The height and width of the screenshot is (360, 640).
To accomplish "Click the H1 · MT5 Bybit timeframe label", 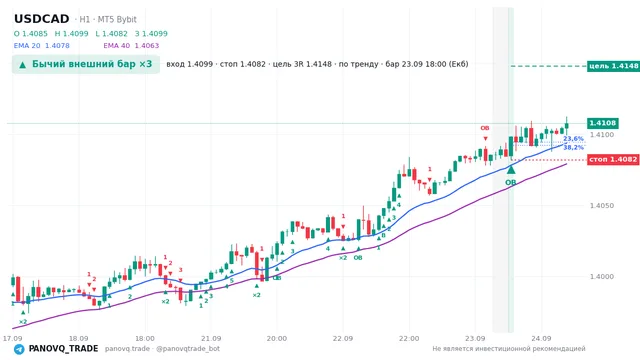I will [108, 20].
